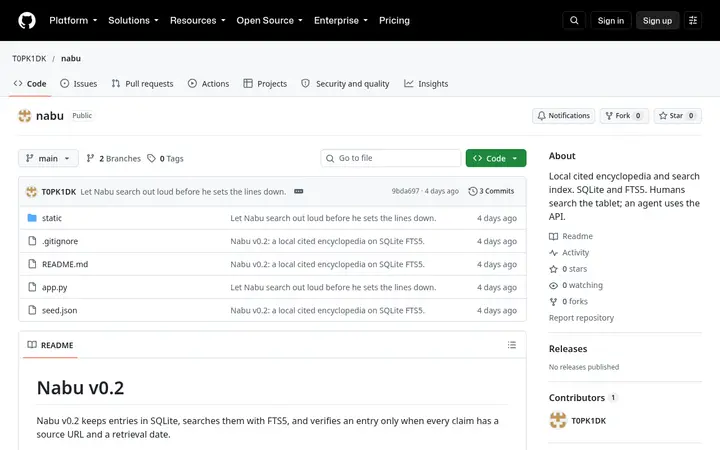Click the Sign in button
Viewport: 720px width, 450px height.
611,21
